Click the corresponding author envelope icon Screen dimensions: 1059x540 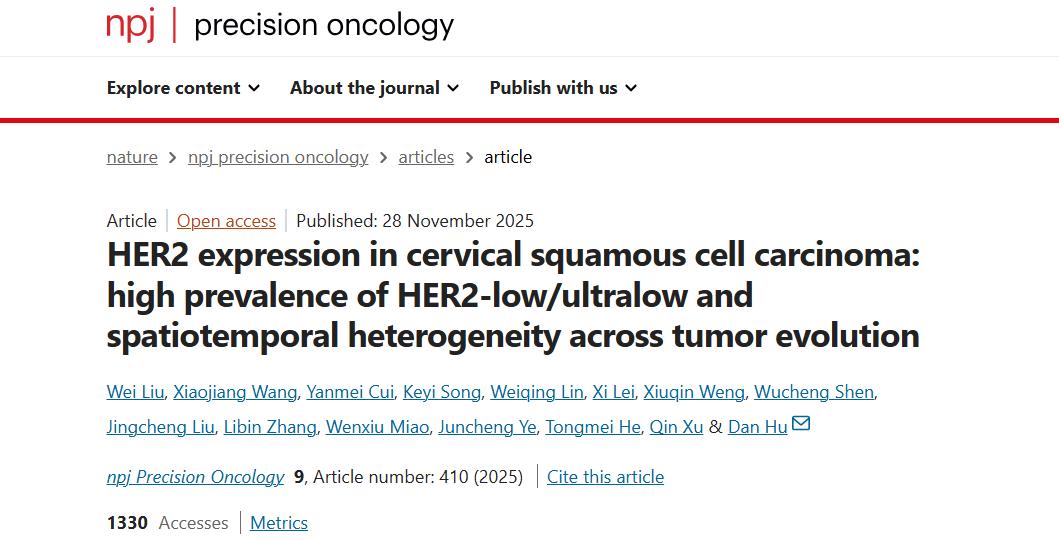click(800, 424)
